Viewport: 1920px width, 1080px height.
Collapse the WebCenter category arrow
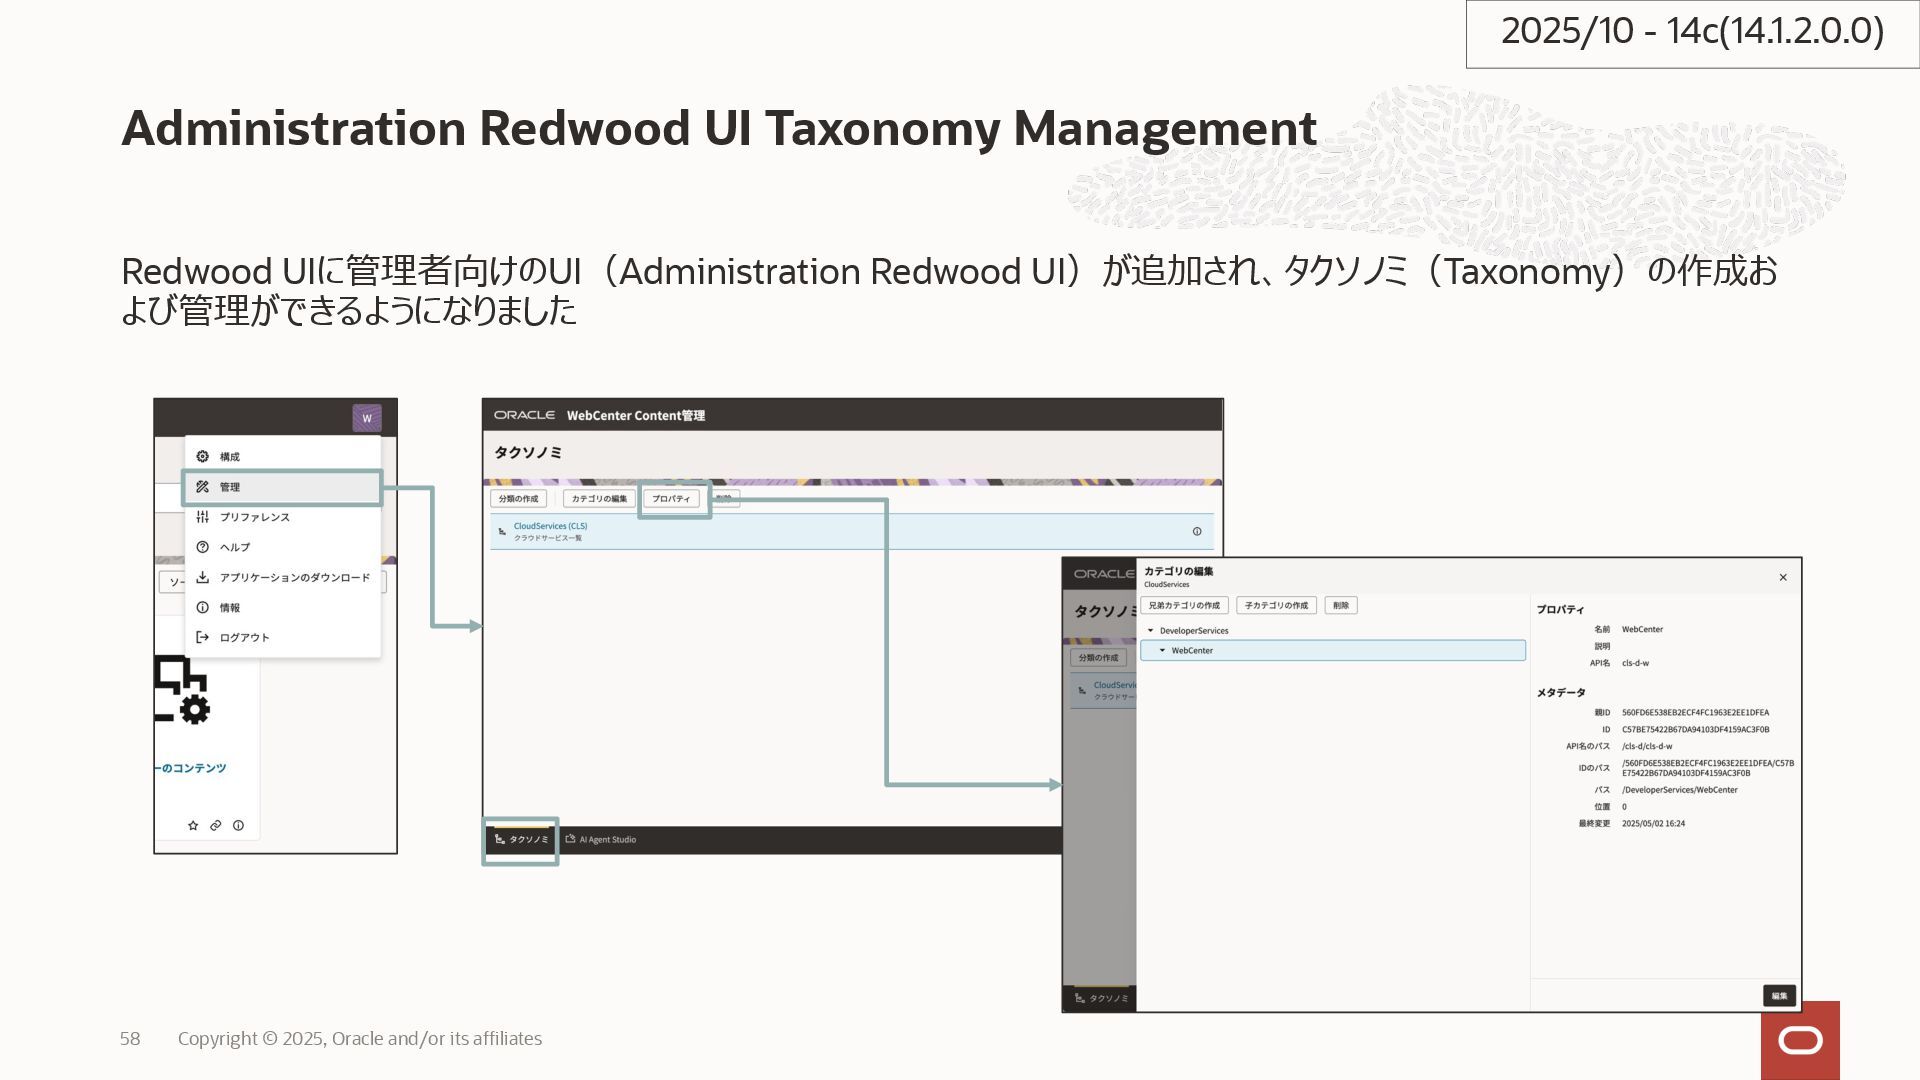(1162, 651)
